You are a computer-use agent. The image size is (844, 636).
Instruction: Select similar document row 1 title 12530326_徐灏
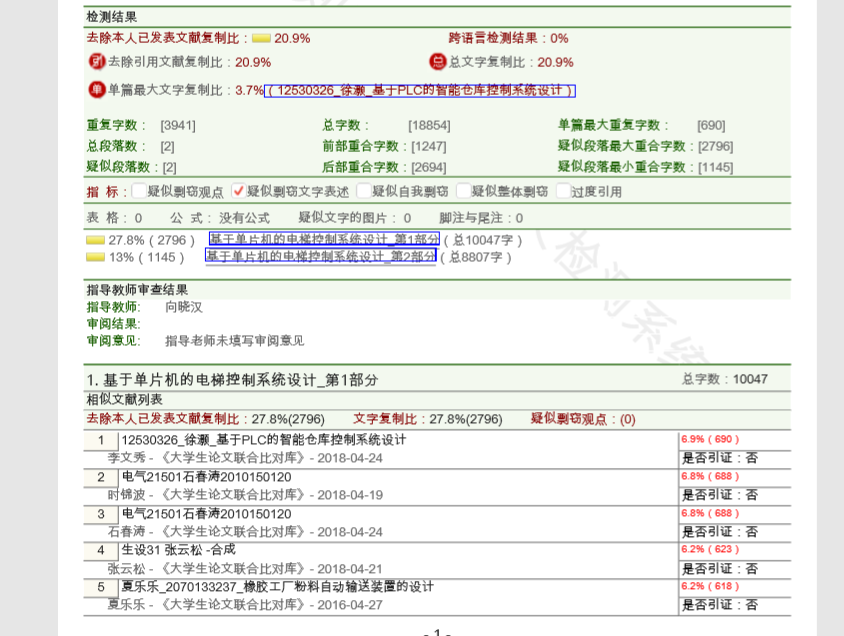(264, 440)
